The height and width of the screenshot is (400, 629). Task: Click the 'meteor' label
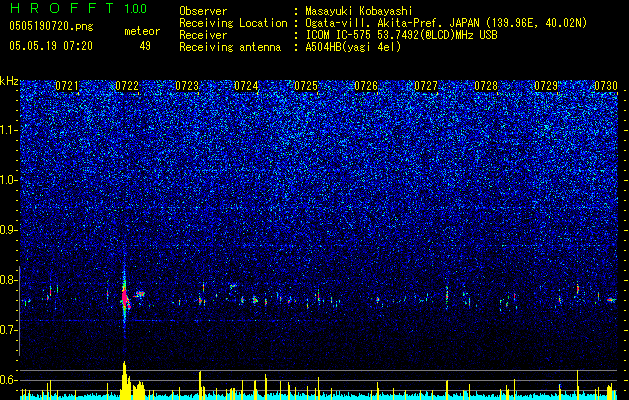[142, 31]
